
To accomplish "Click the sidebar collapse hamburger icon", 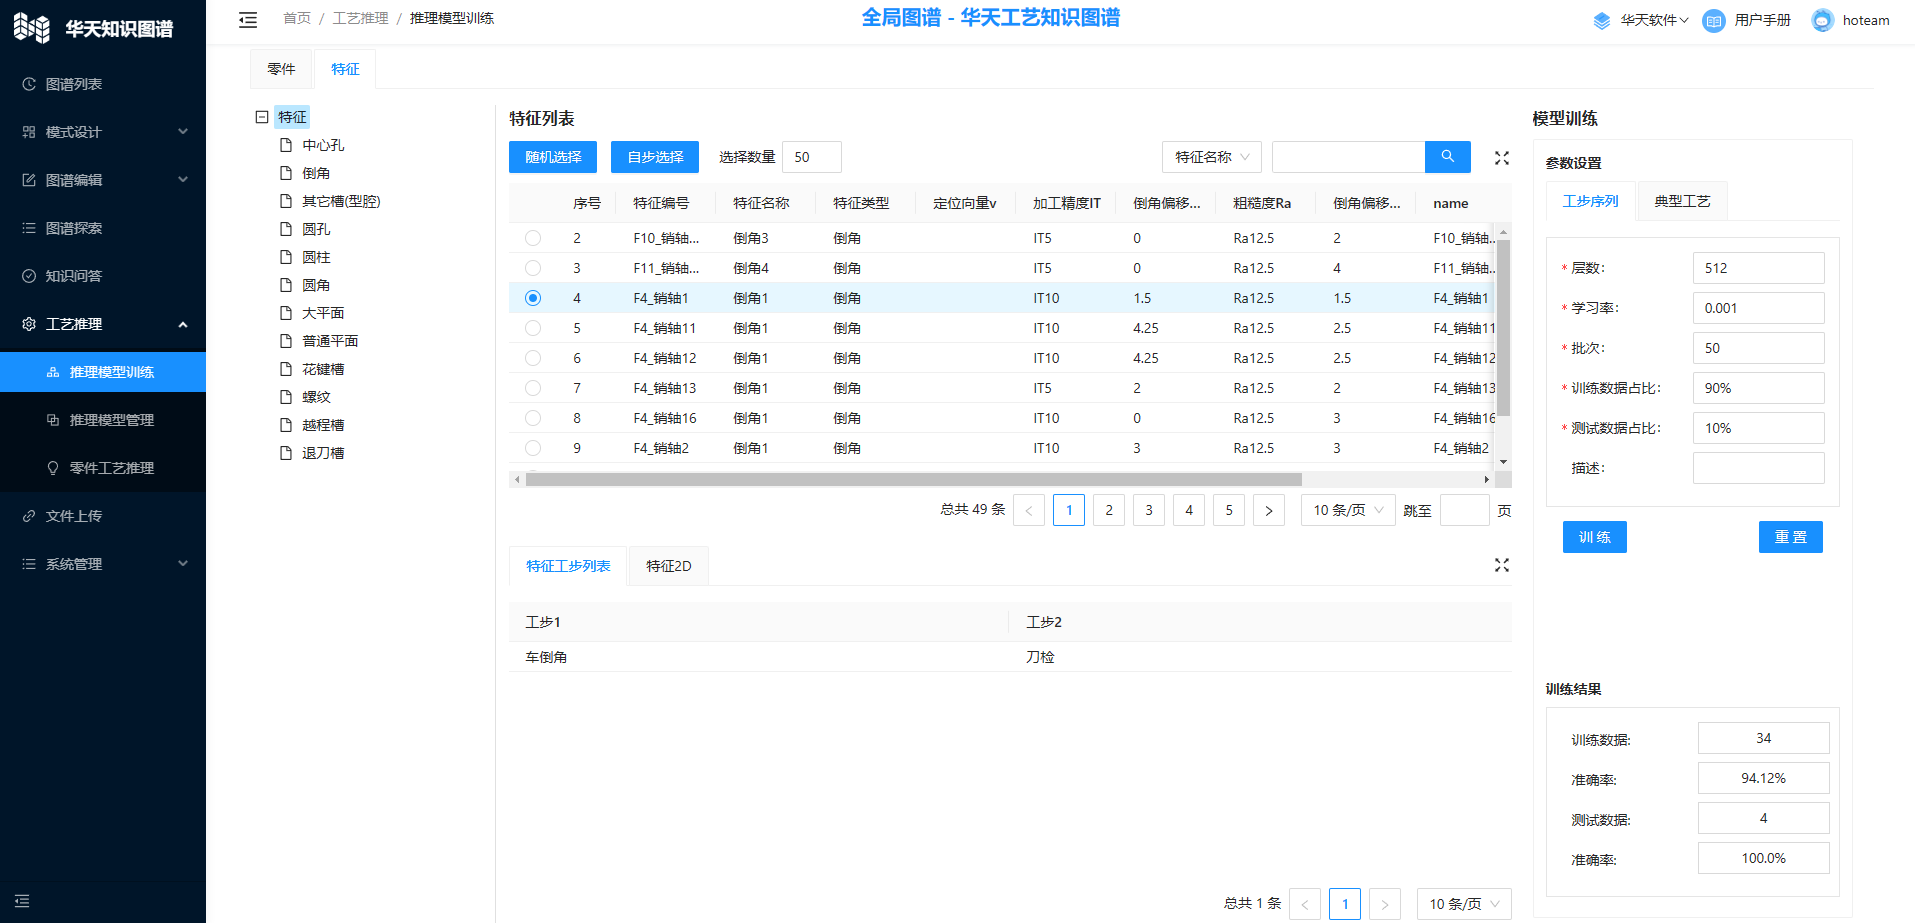I will click(x=248, y=19).
